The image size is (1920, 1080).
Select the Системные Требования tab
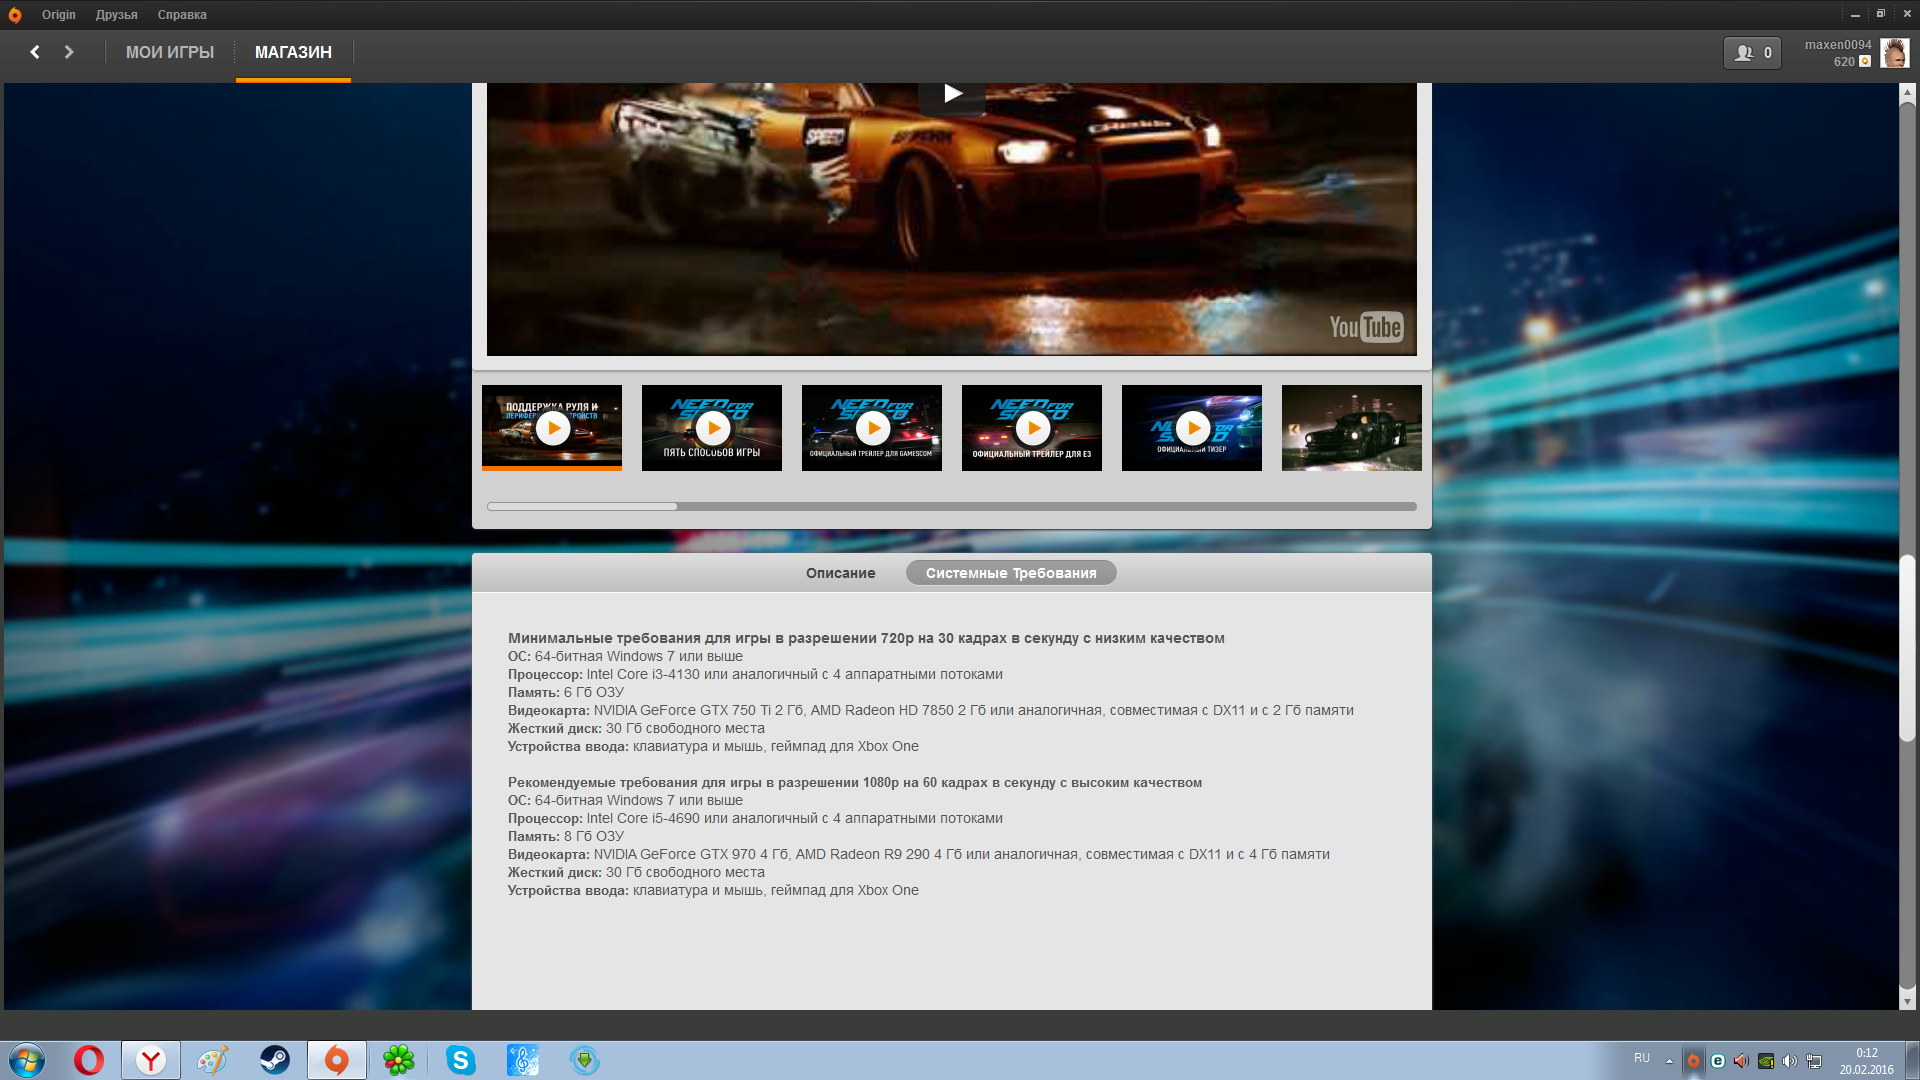click(x=1010, y=573)
